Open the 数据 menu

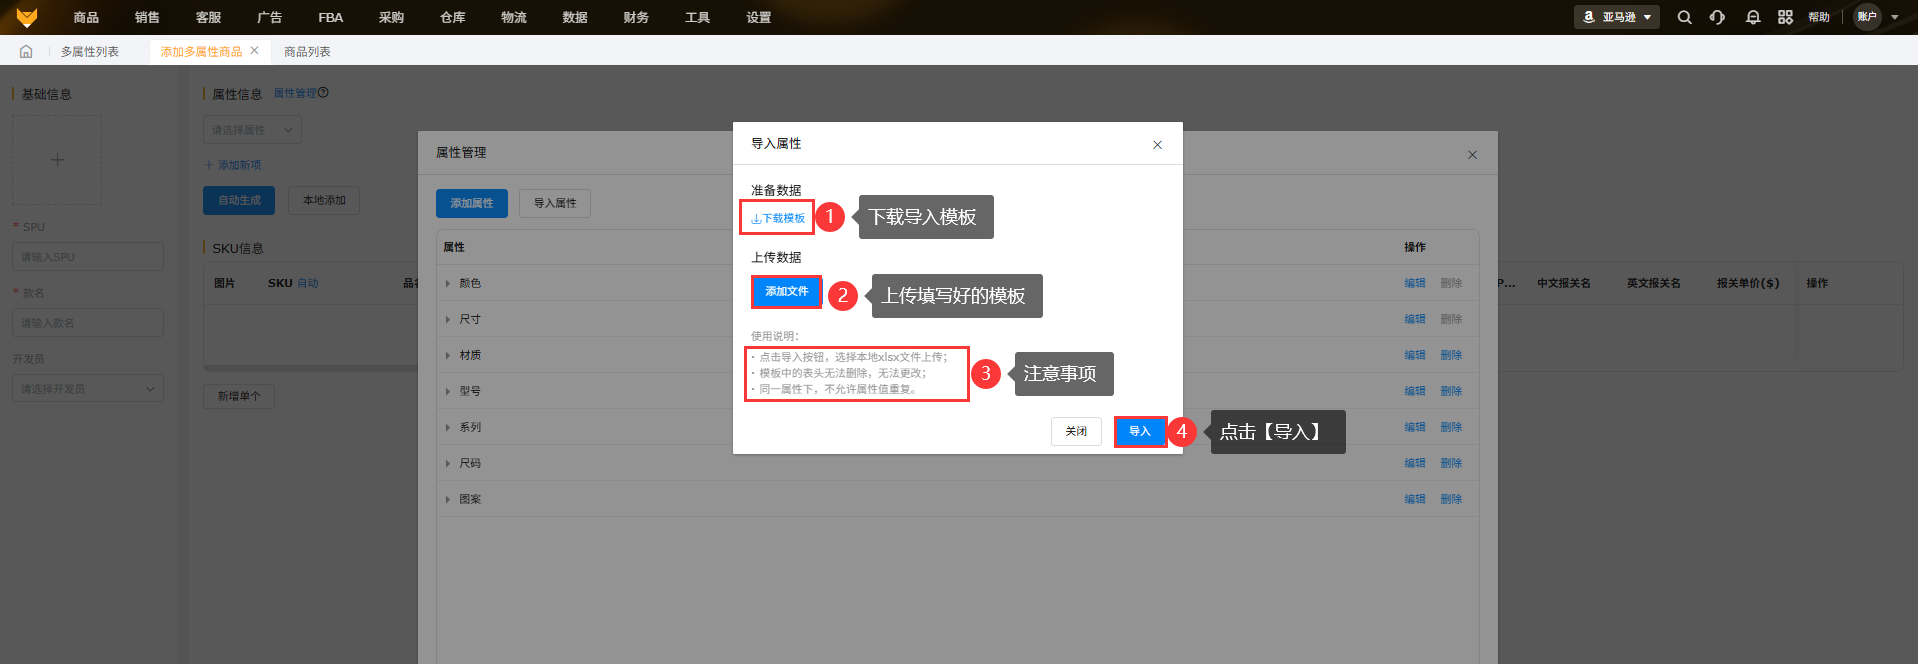click(574, 17)
